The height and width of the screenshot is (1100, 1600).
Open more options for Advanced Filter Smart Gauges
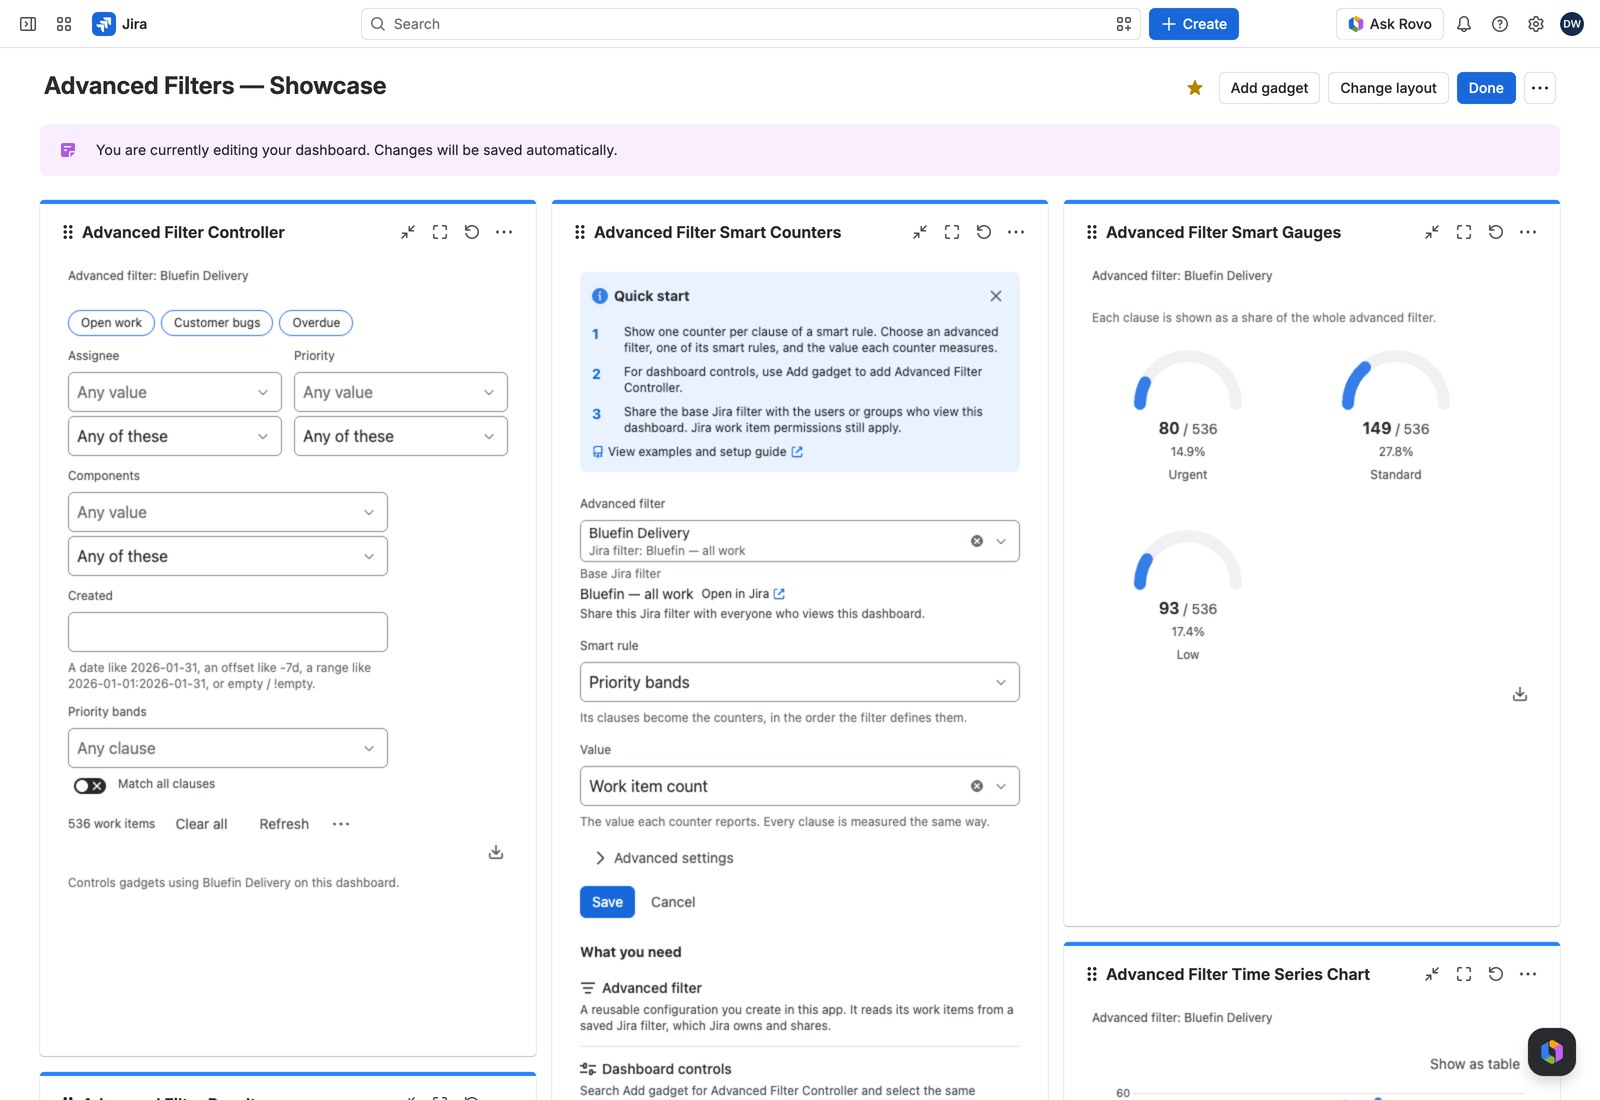click(1528, 232)
